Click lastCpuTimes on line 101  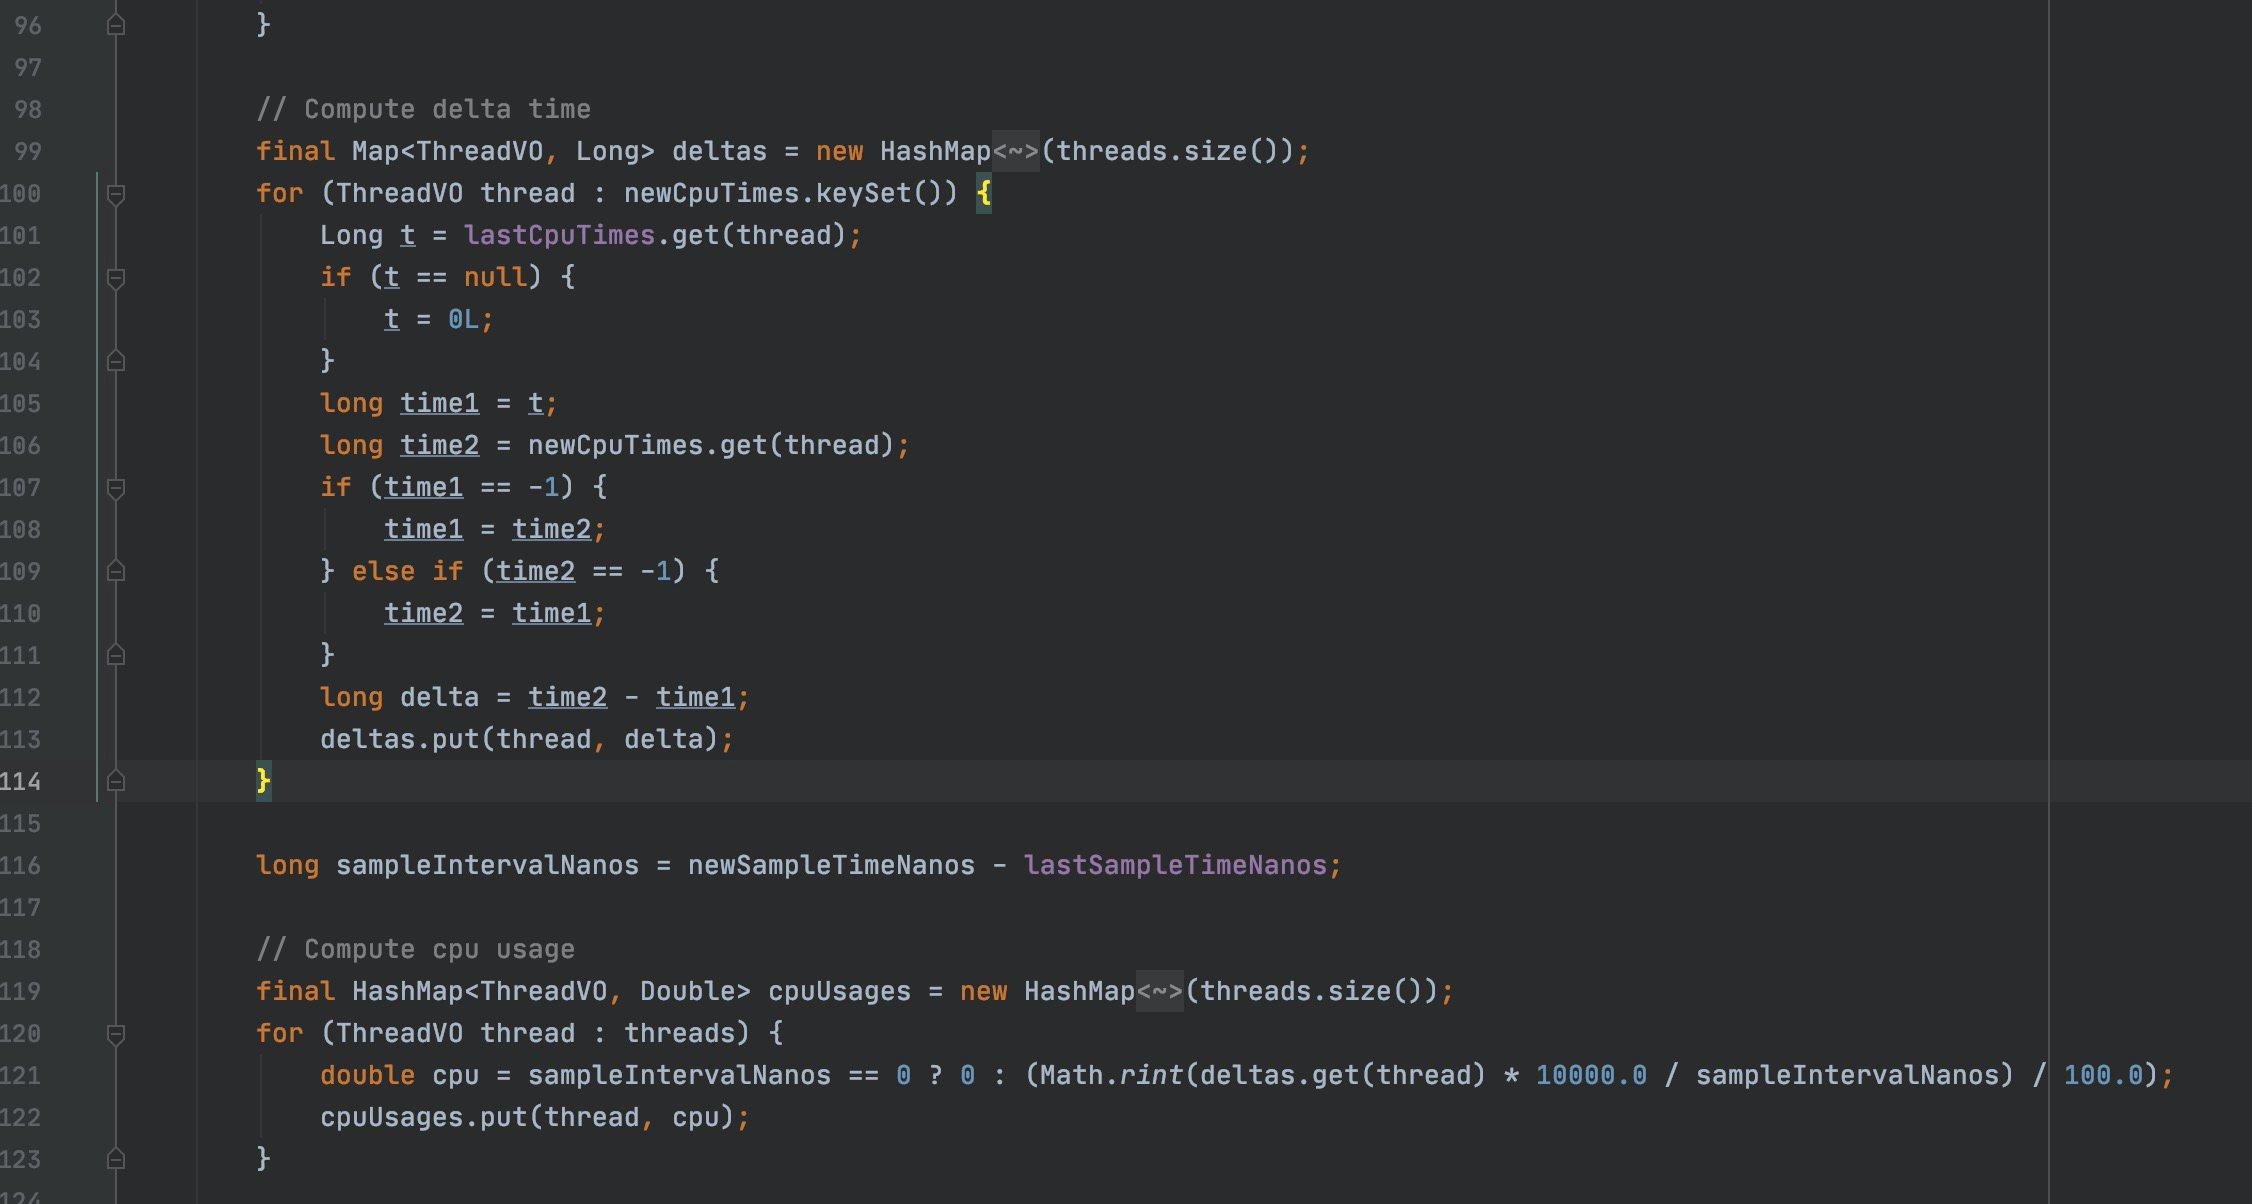tap(559, 236)
